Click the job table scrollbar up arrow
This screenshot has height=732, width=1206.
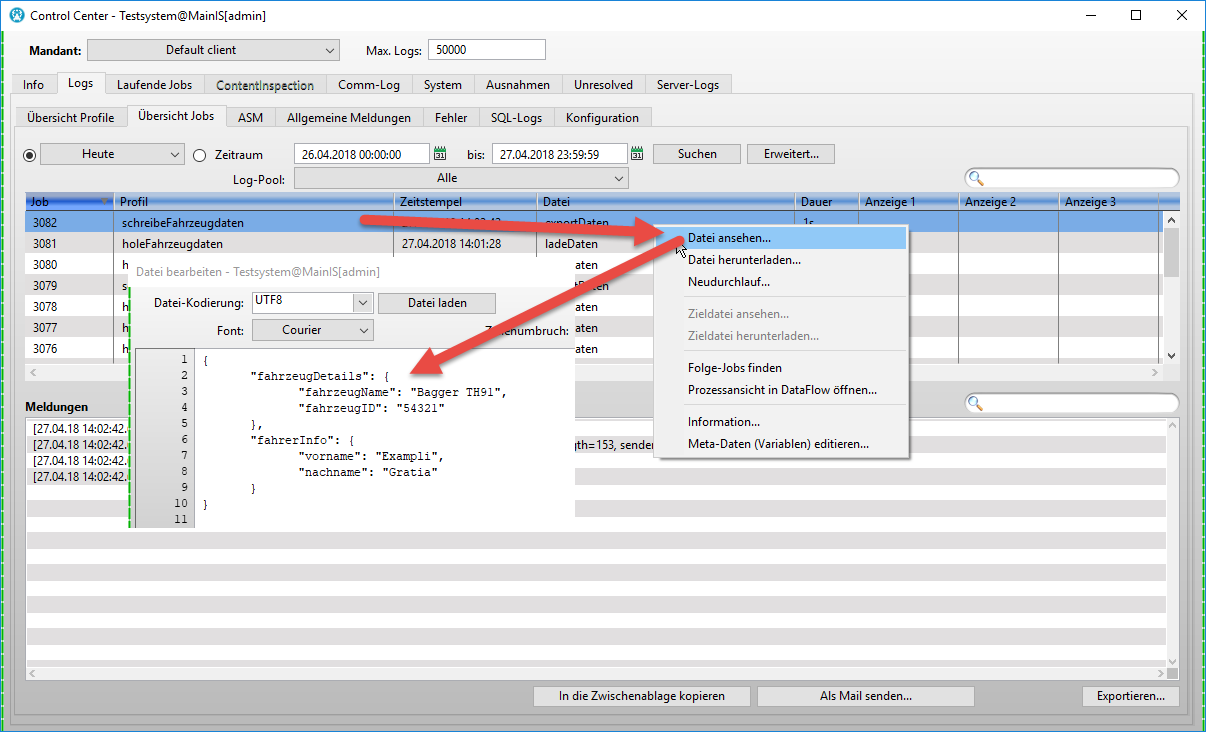[1171, 220]
